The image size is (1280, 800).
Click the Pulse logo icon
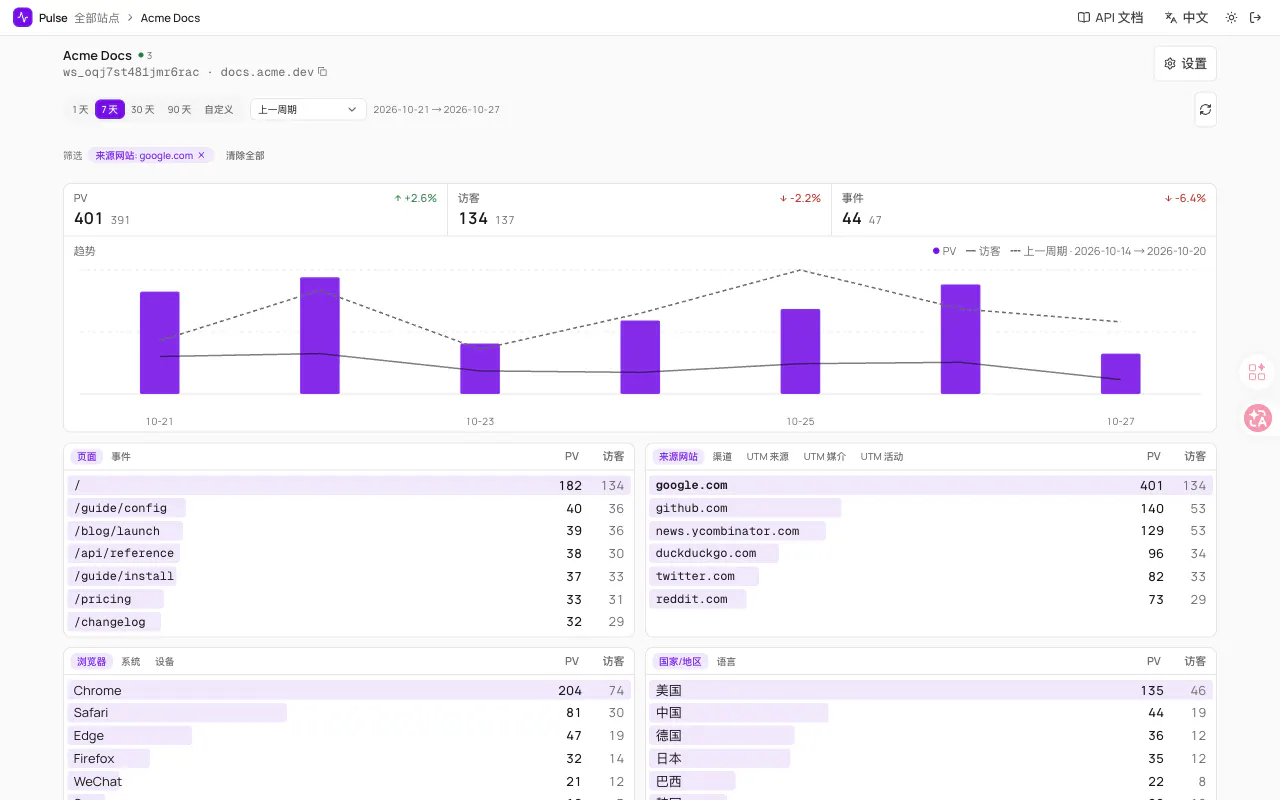click(23, 17)
